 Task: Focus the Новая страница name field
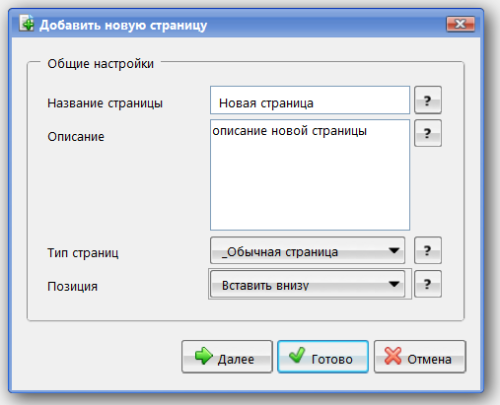tap(310, 100)
